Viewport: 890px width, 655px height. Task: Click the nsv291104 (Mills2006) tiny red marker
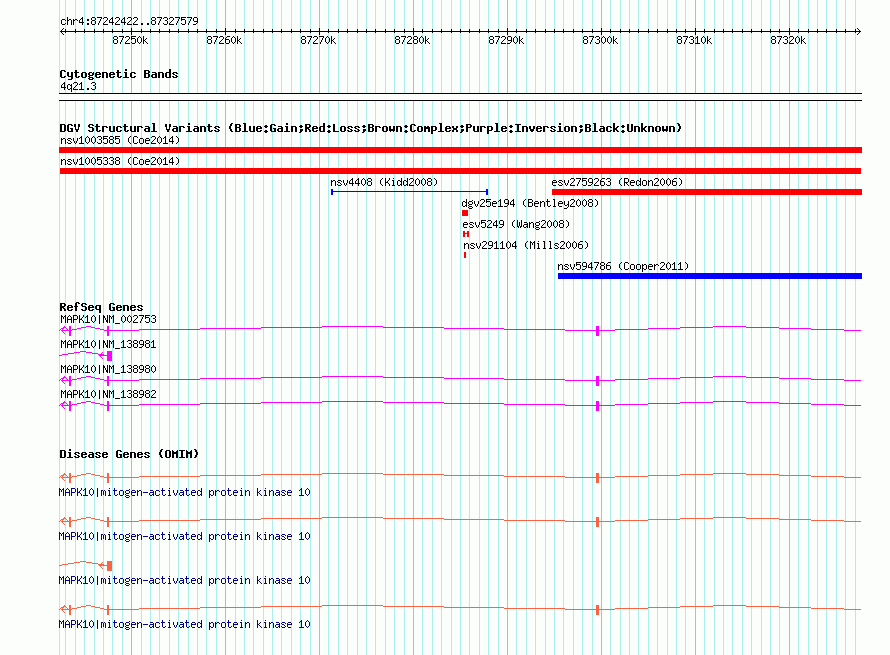[x=465, y=255]
